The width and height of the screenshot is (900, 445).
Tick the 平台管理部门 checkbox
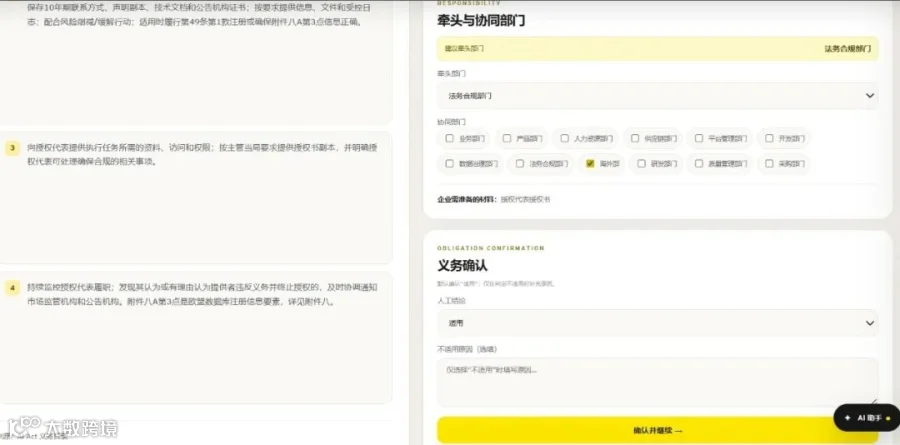(x=699, y=138)
